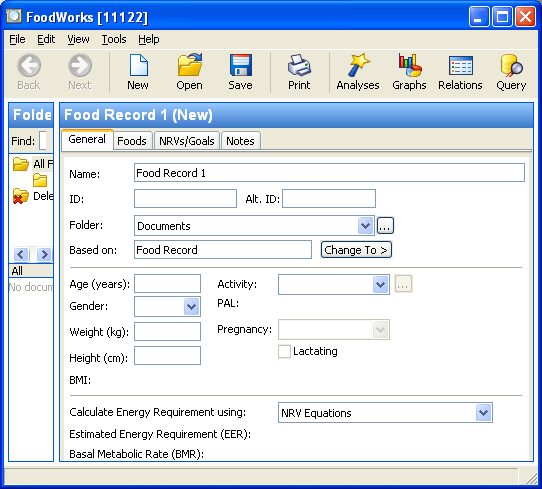542x489 pixels.
Task: Open the Edit menu
Action: click(46, 39)
